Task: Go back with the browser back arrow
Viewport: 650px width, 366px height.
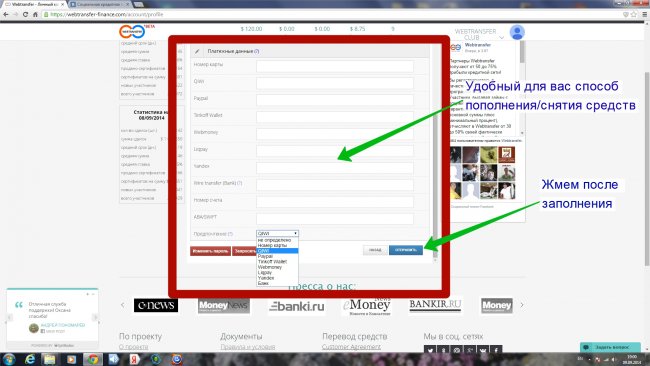Action: pyautogui.click(x=6, y=14)
